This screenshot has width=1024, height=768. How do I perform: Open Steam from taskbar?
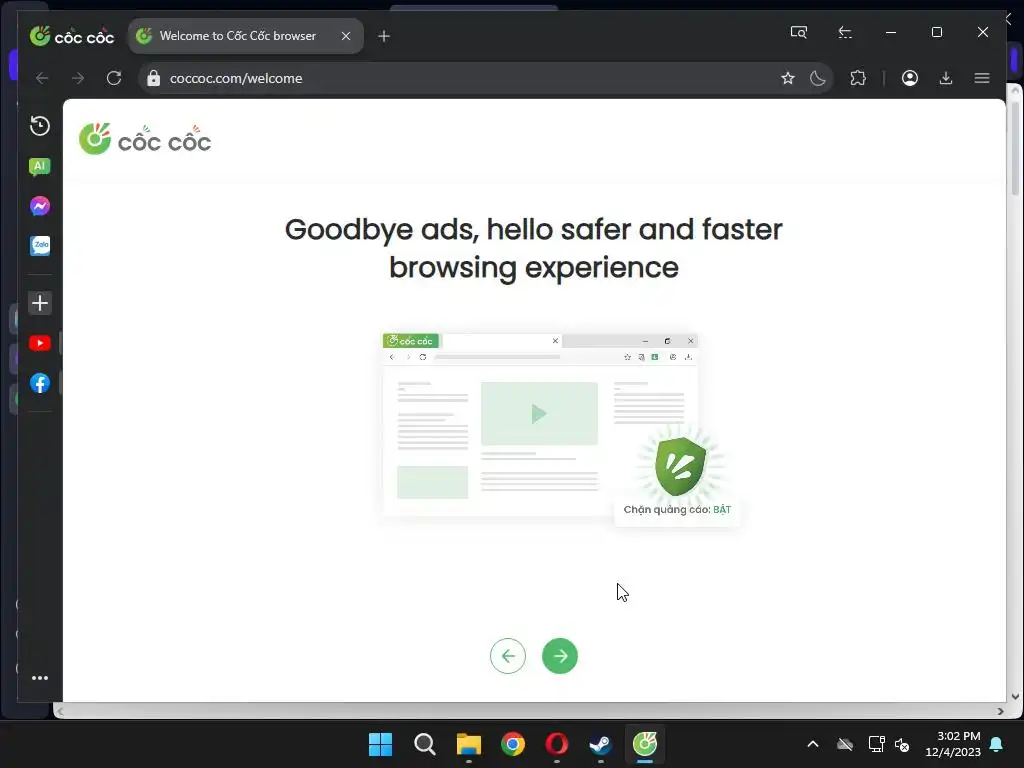600,744
